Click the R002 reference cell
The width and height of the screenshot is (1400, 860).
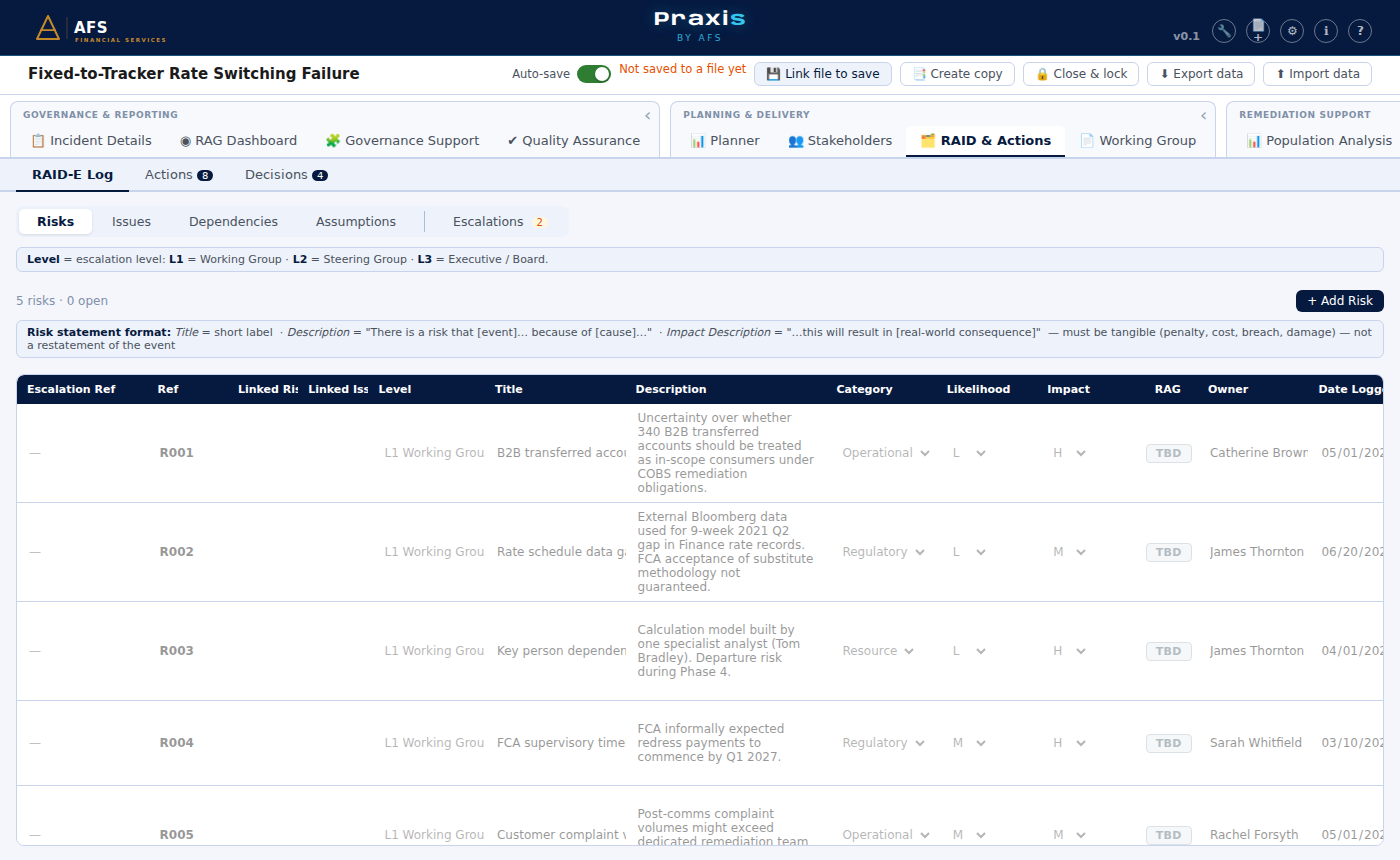176,552
